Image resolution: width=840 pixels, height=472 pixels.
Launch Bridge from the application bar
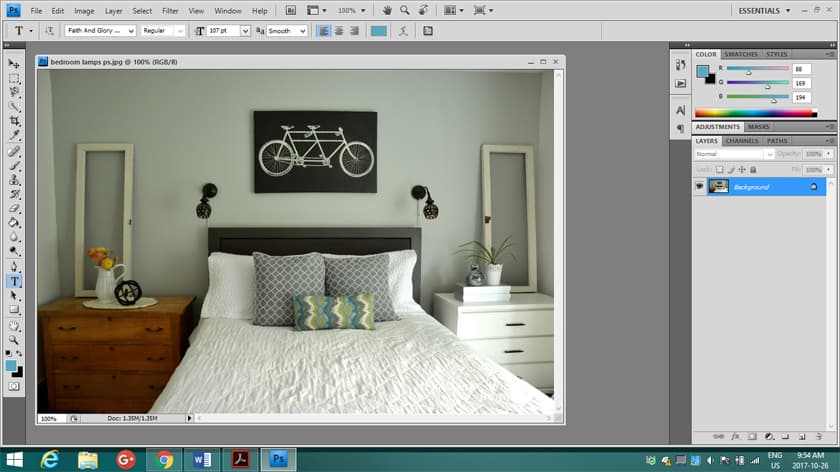click(290, 10)
